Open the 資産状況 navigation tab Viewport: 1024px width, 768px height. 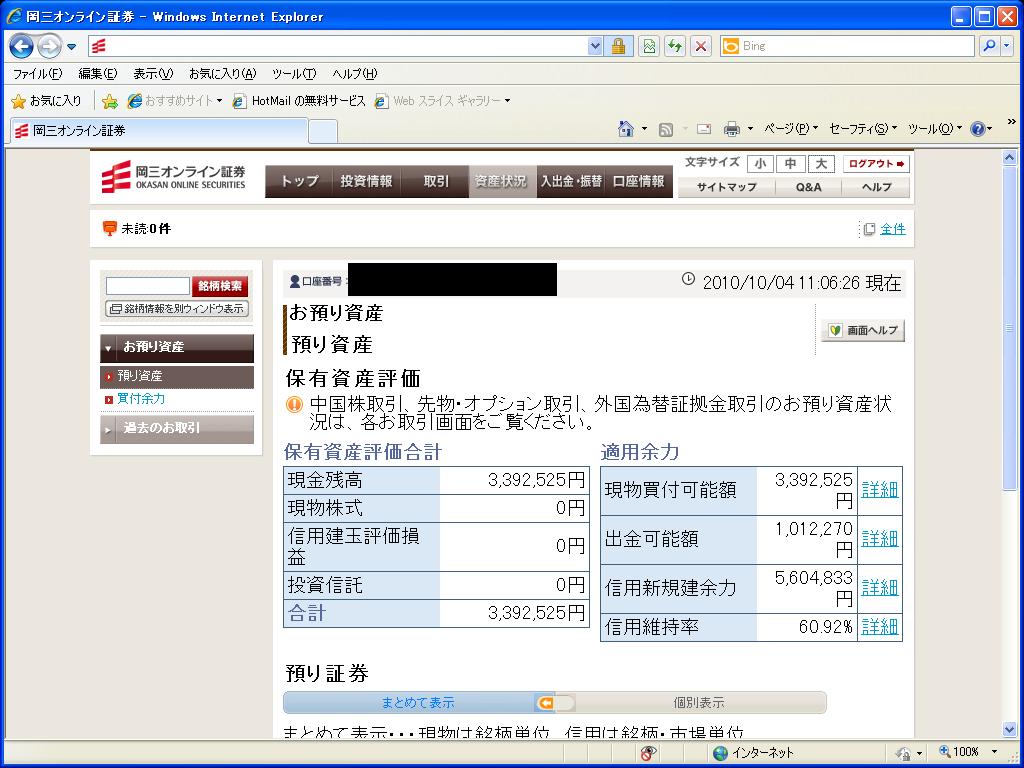pyautogui.click(x=503, y=182)
